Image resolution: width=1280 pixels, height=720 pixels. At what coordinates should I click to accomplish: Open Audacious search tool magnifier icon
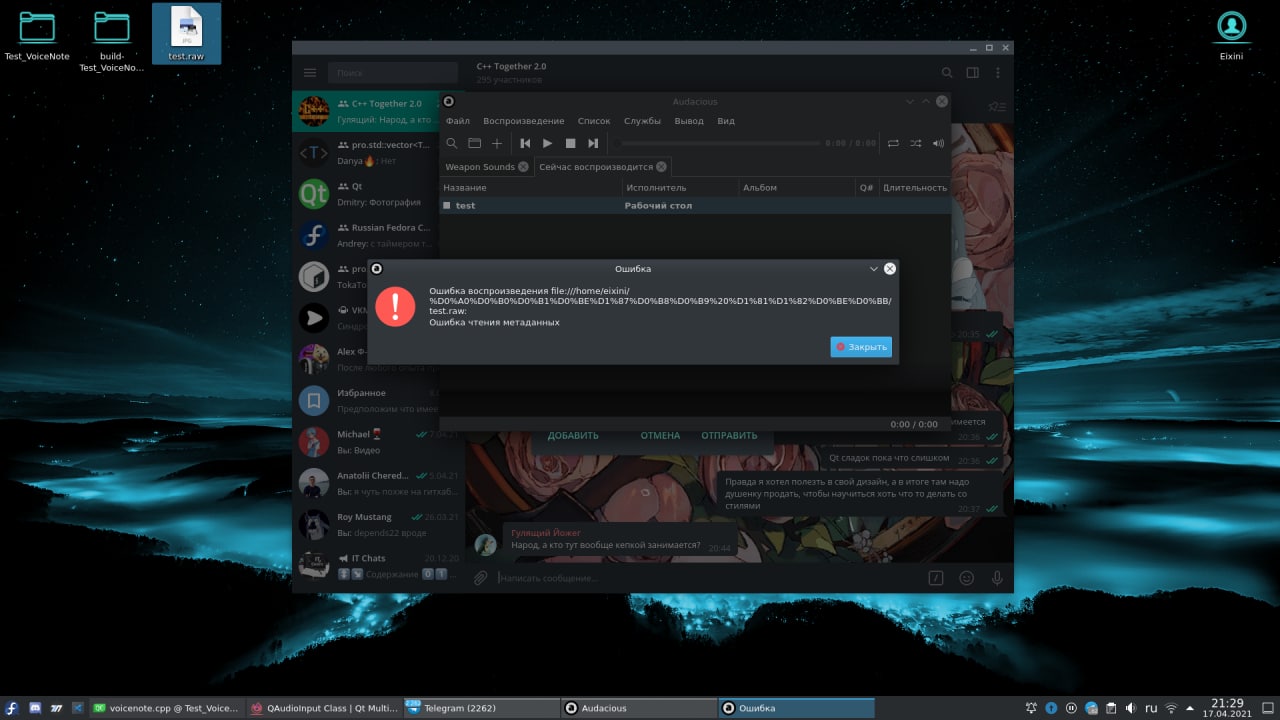click(x=452, y=144)
